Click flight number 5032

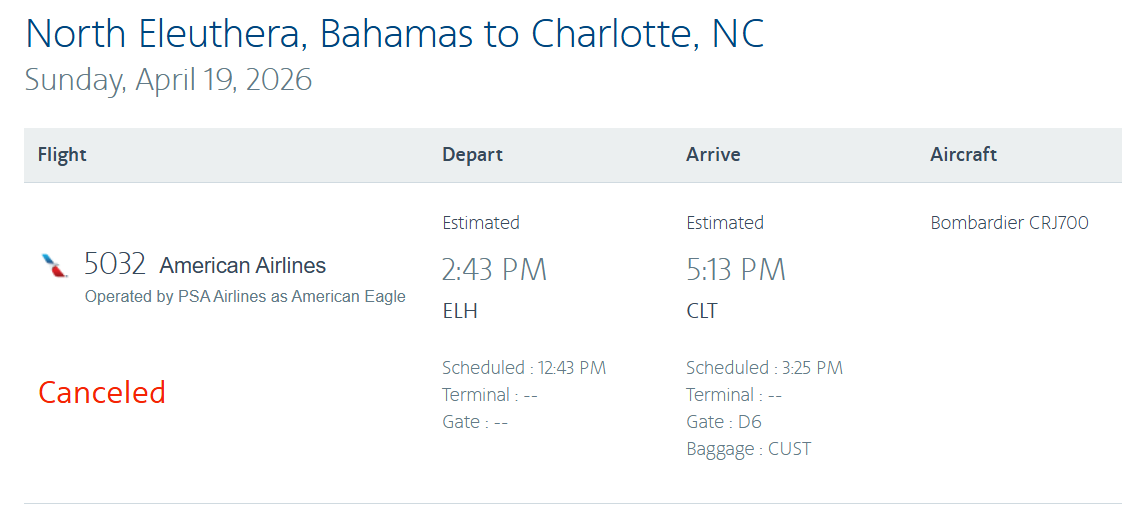[115, 264]
